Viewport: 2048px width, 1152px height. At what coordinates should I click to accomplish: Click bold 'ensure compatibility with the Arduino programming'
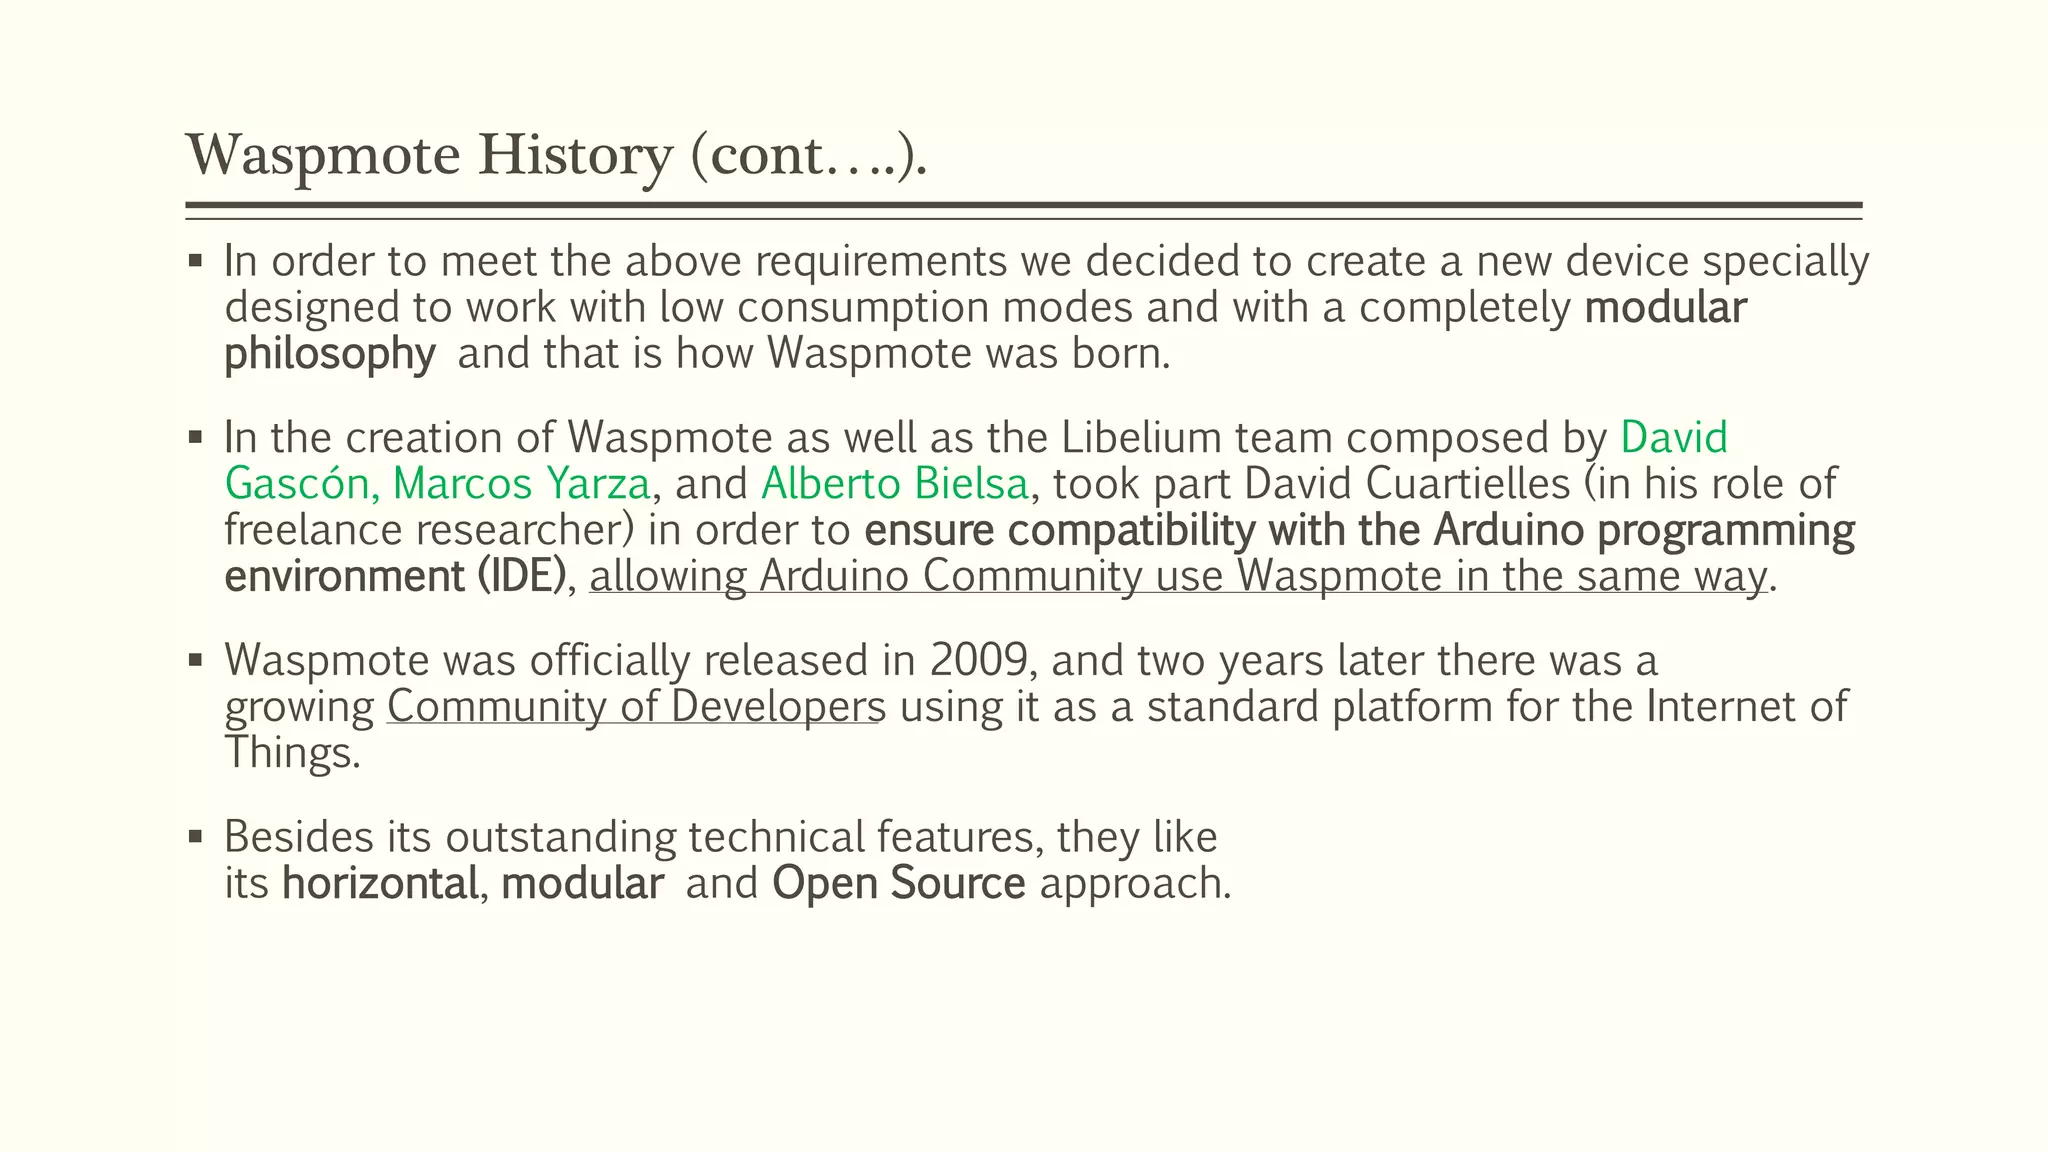point(1358,531)
